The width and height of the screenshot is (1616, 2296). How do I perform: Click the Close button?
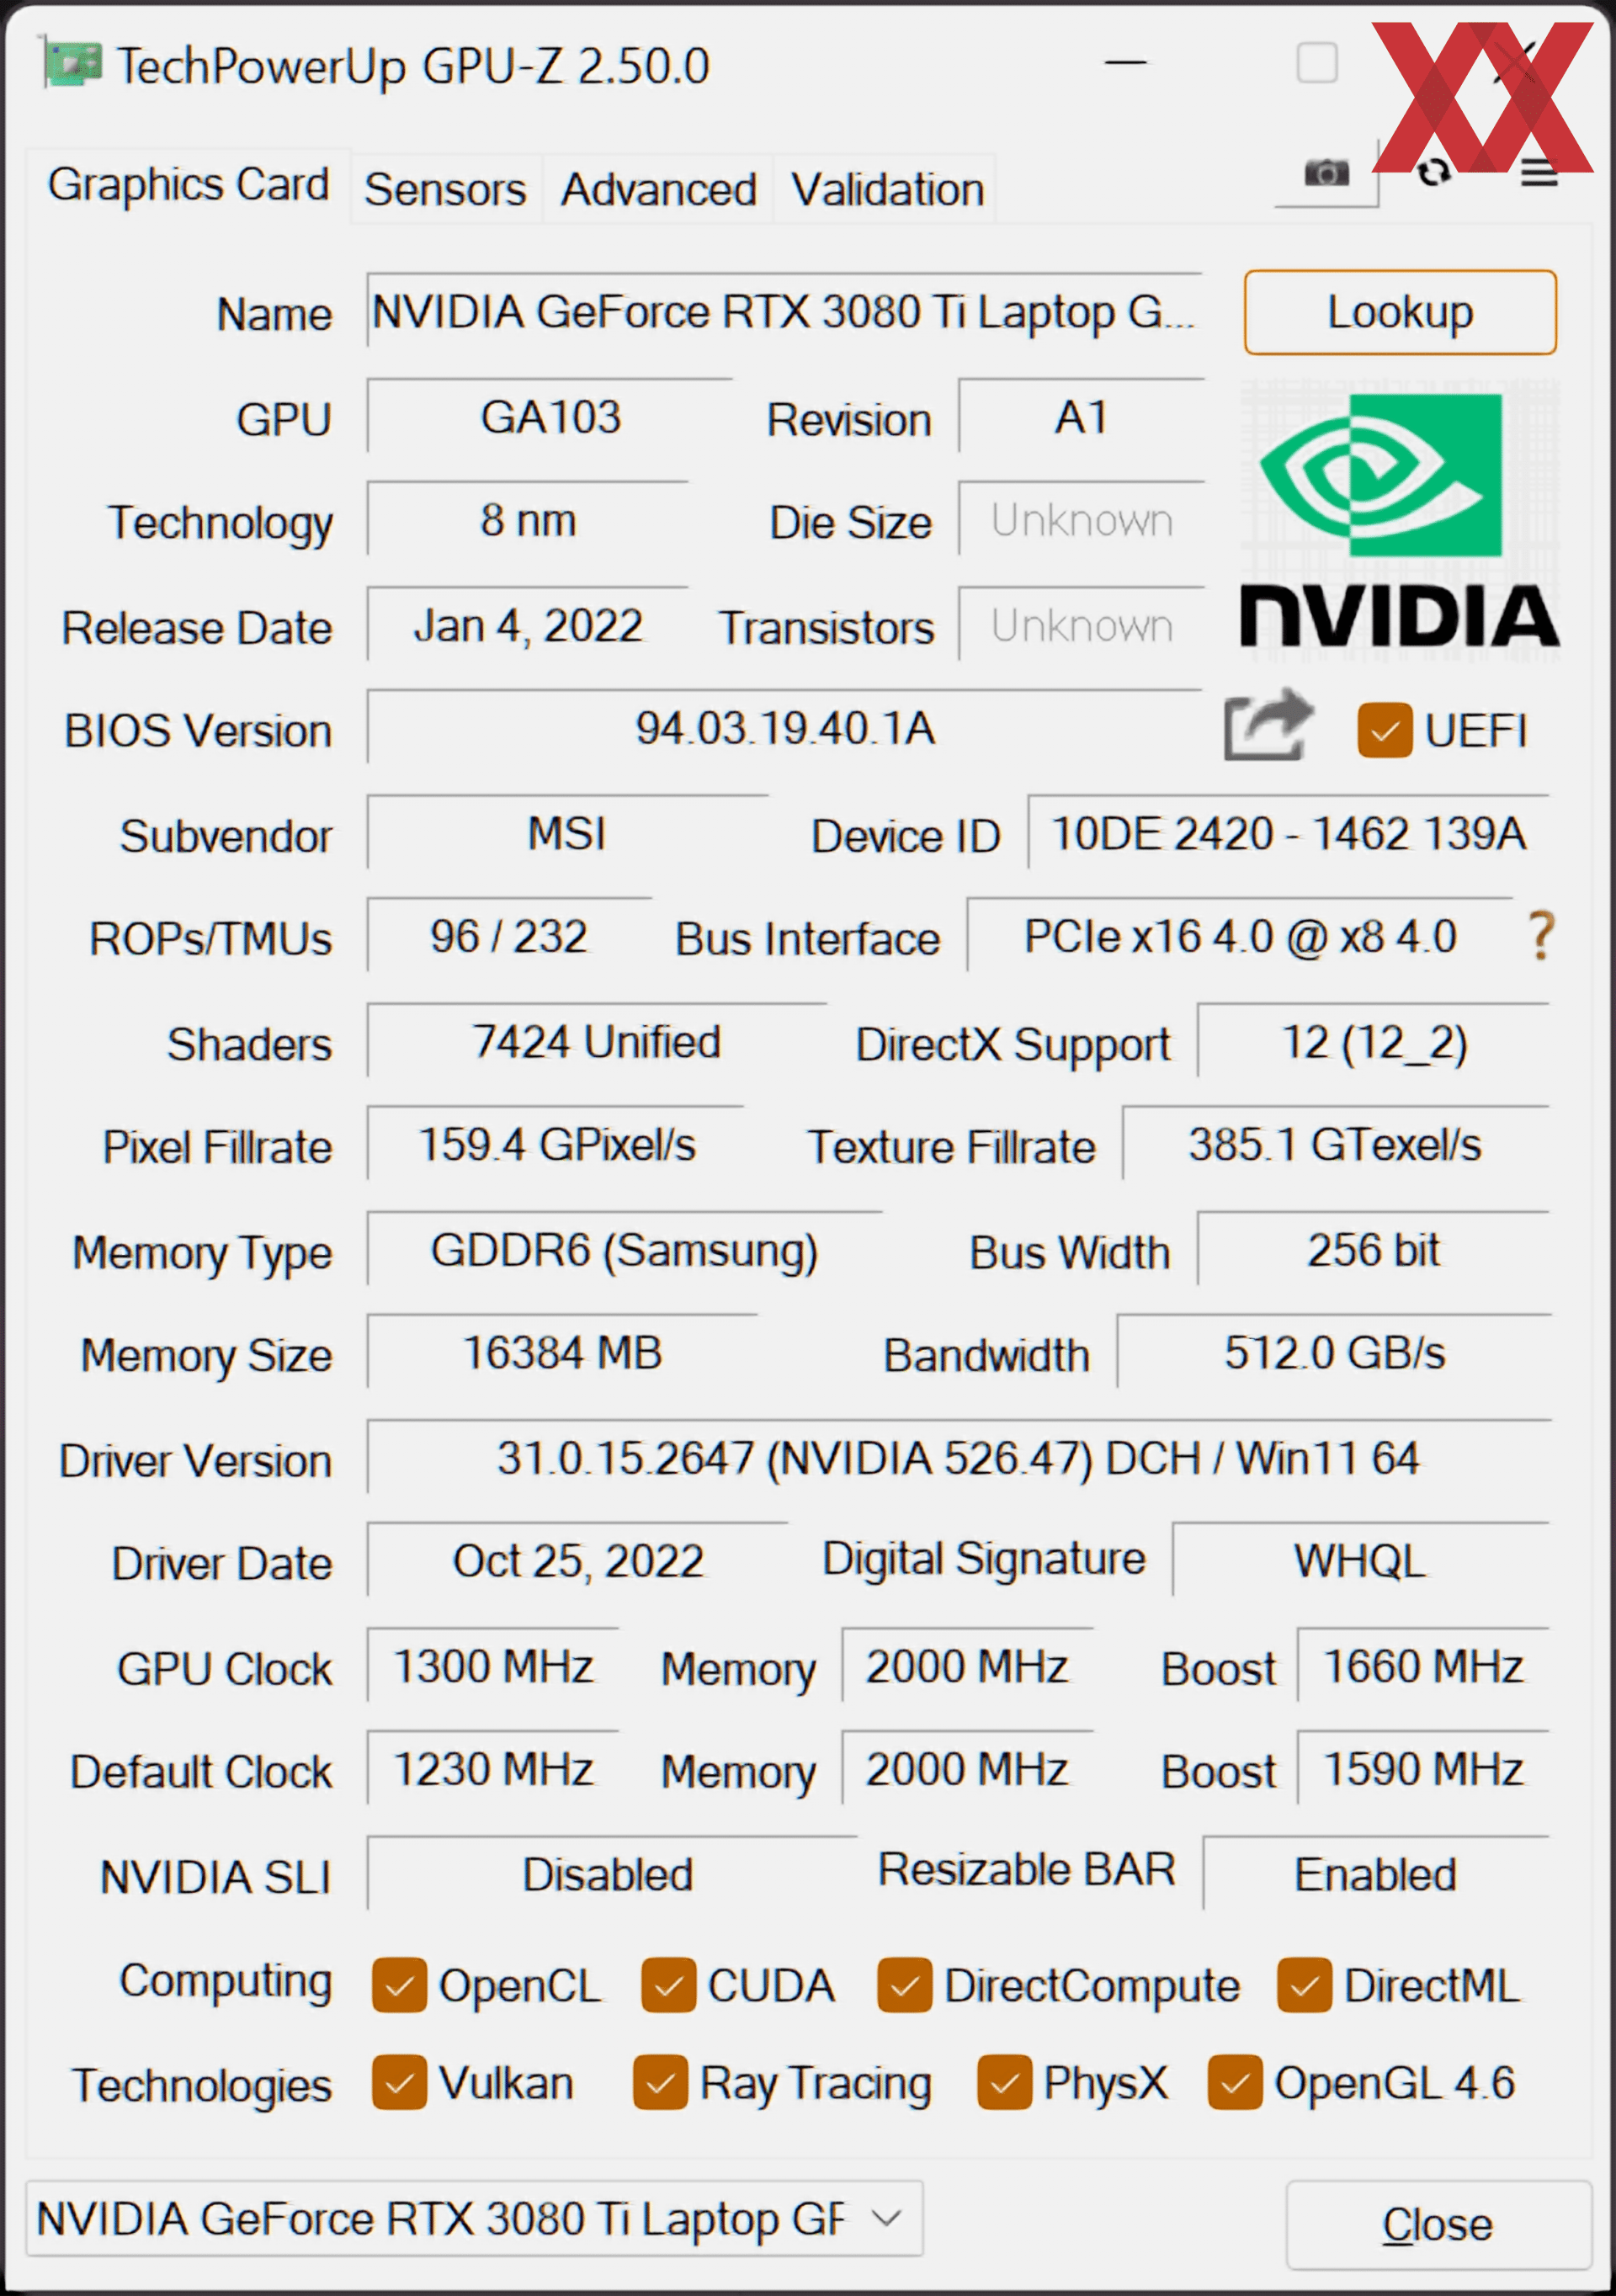(x=1438, y=2225)
